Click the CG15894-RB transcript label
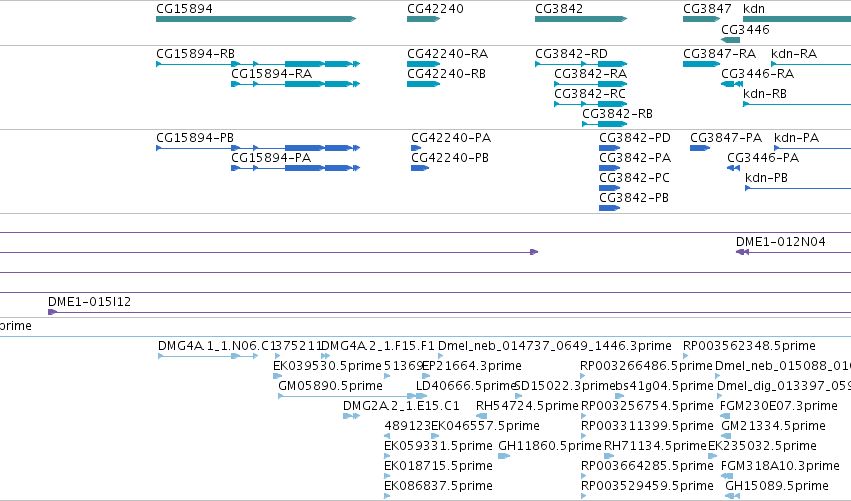851x501 pixels. pos(195,54)
